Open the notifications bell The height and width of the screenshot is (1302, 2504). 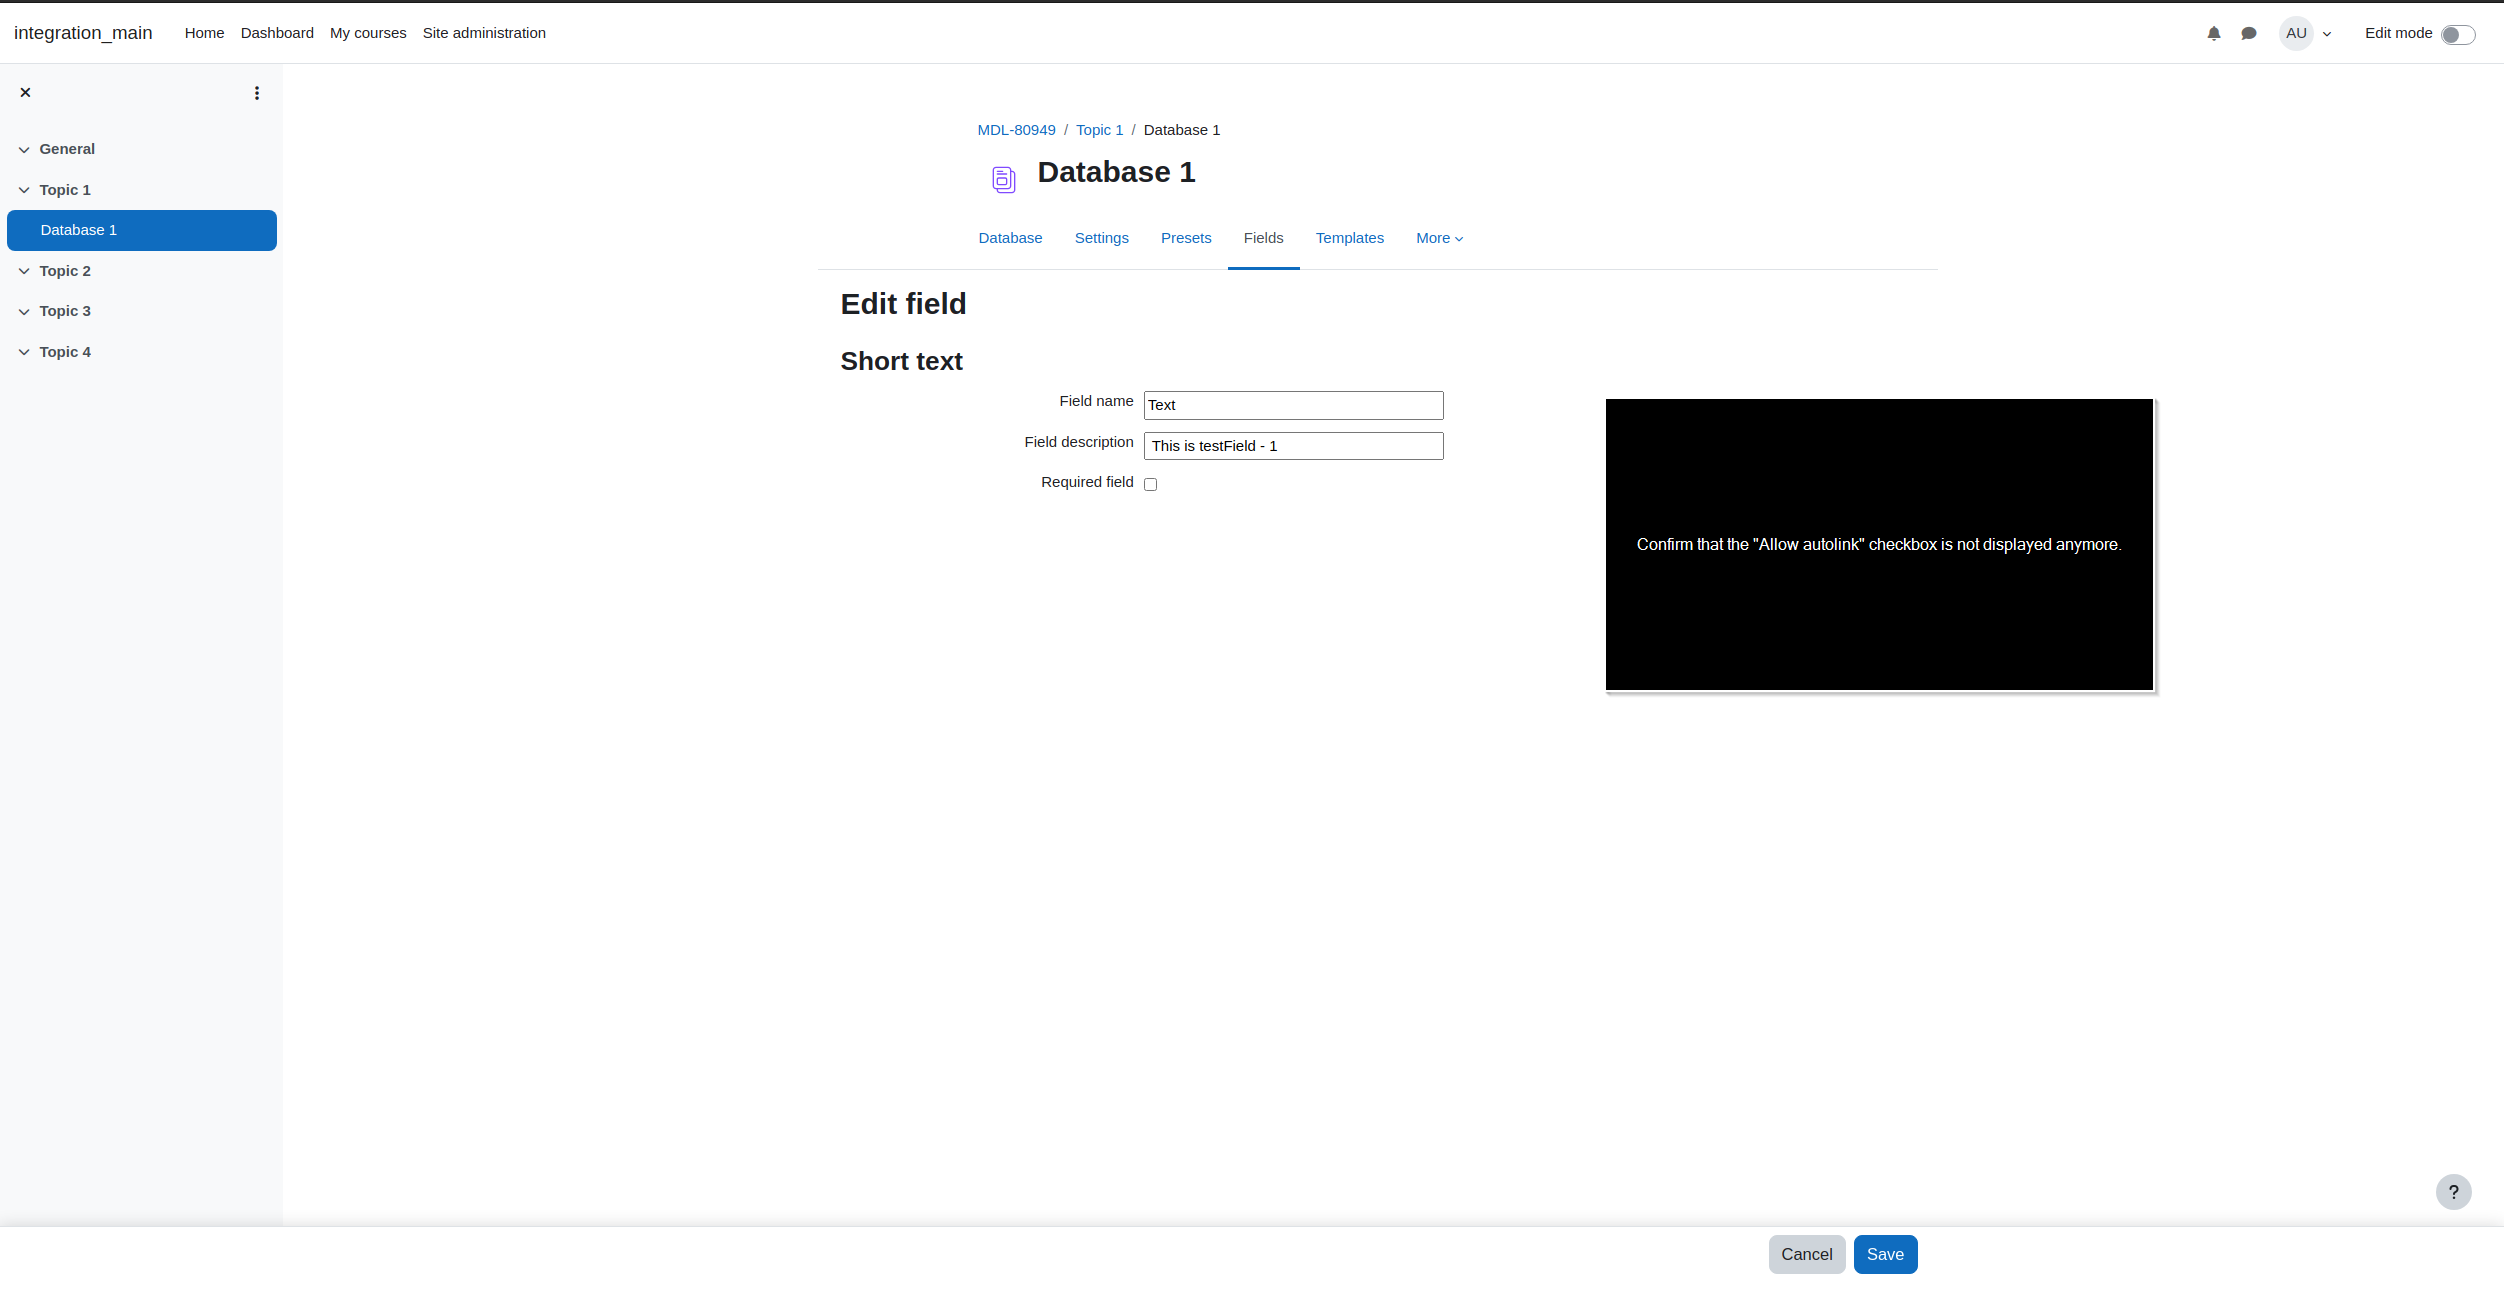(x=2214, y=33)
